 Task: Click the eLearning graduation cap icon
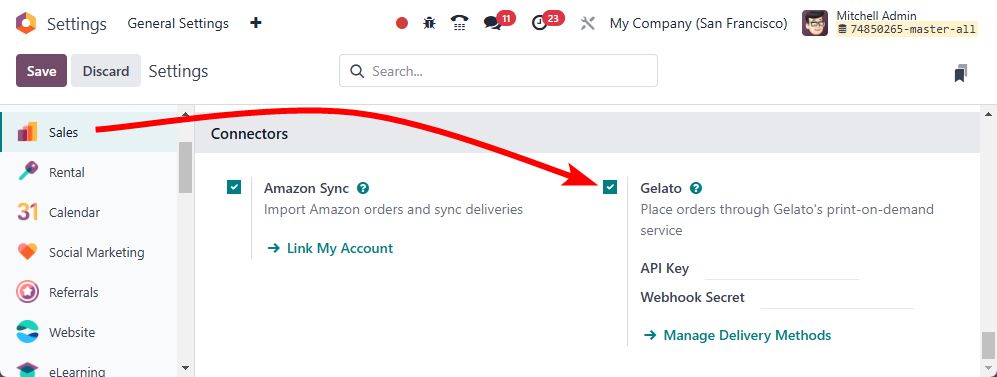[27, 370]
